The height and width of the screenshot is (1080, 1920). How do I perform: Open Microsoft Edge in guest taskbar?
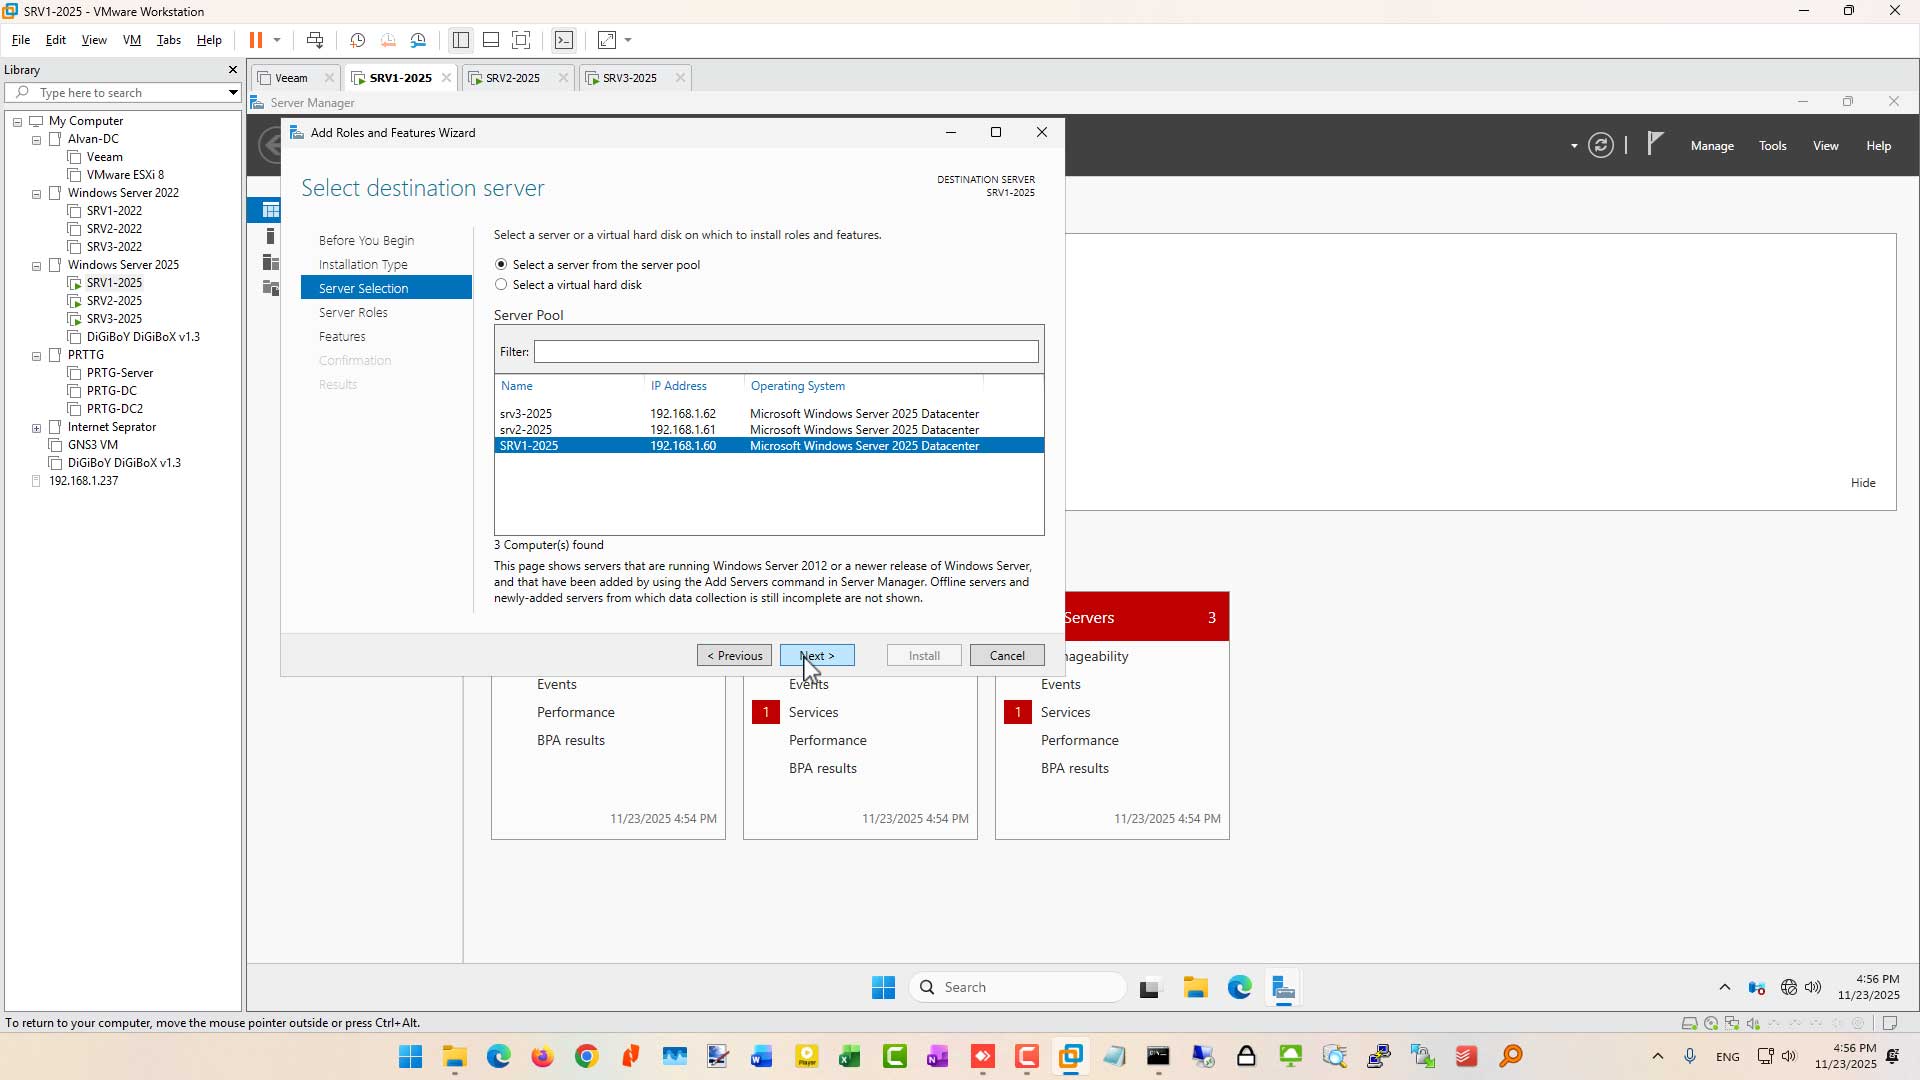click(1240, 988)
